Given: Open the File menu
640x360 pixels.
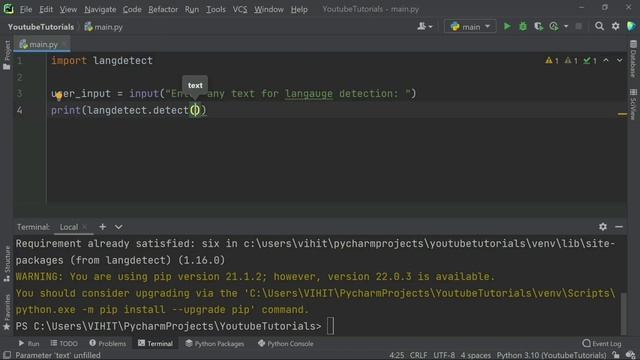Looking at the screenshot, I should (26, 9).
